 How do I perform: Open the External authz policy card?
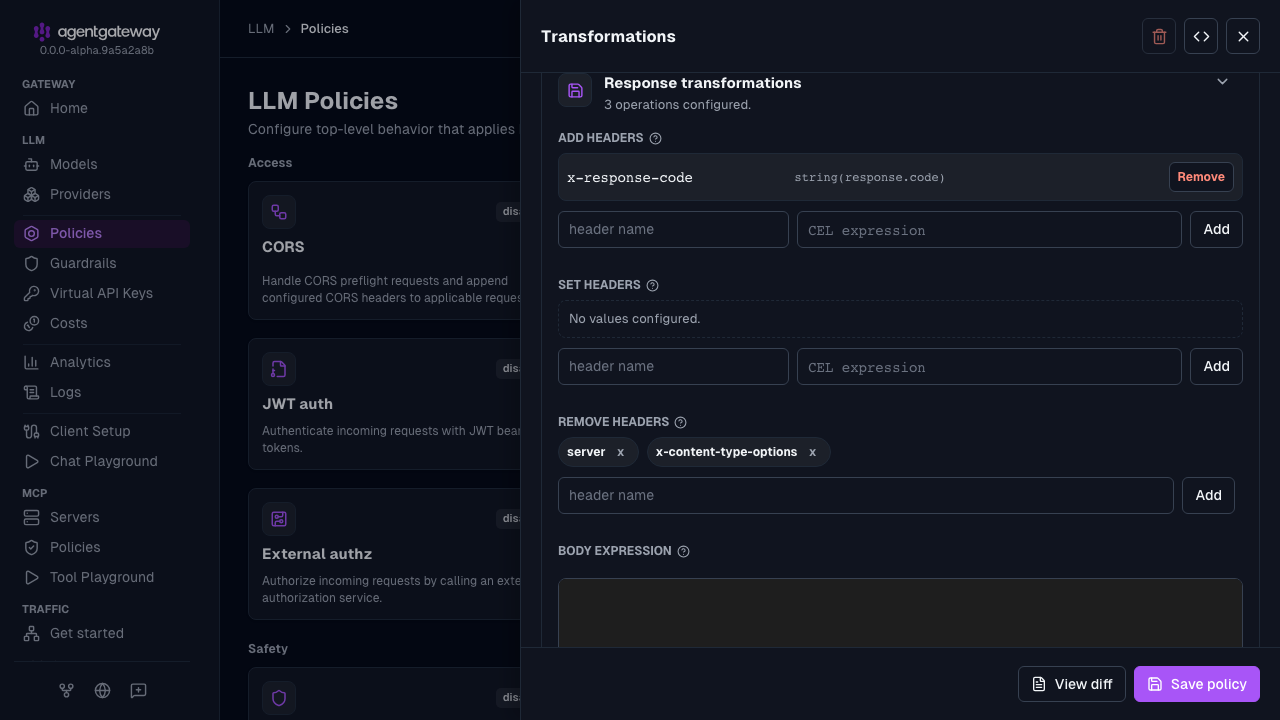click(384, 554)
